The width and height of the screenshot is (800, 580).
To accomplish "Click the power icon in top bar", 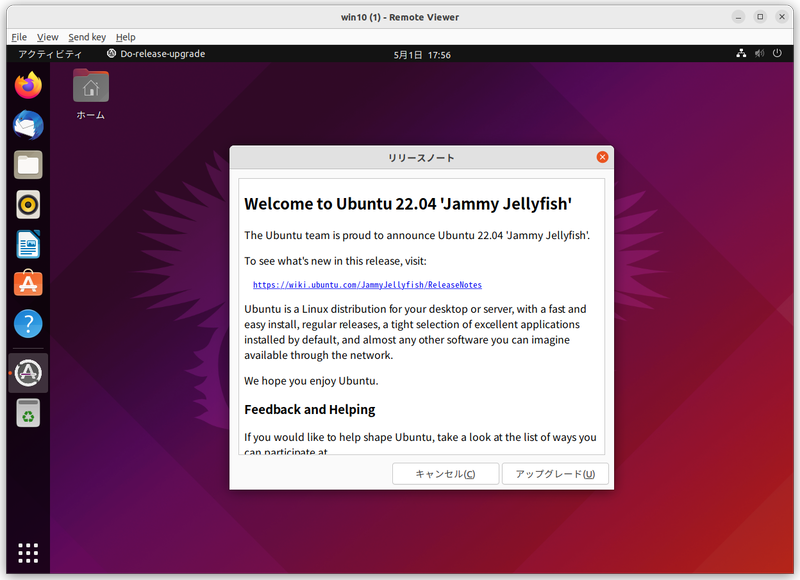I will pos(777,54).
